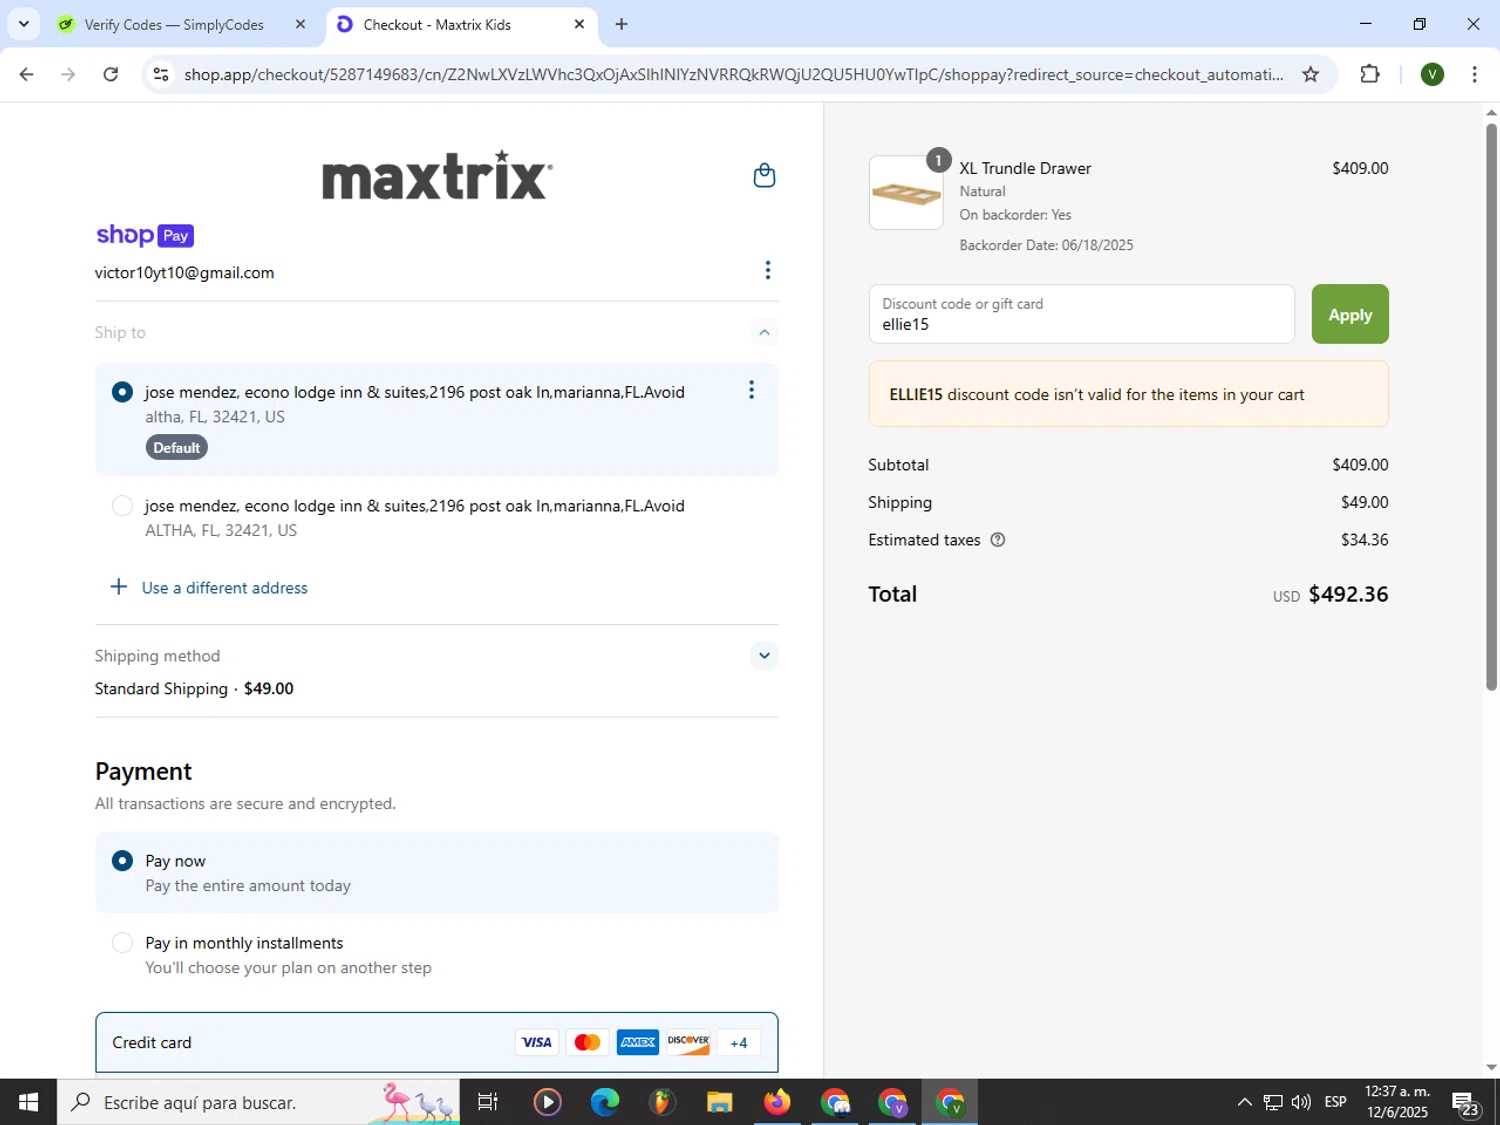Screen dimensions: 1500x1125
Task: Click the estimated taxes help icon
Action: pos(997,540)
